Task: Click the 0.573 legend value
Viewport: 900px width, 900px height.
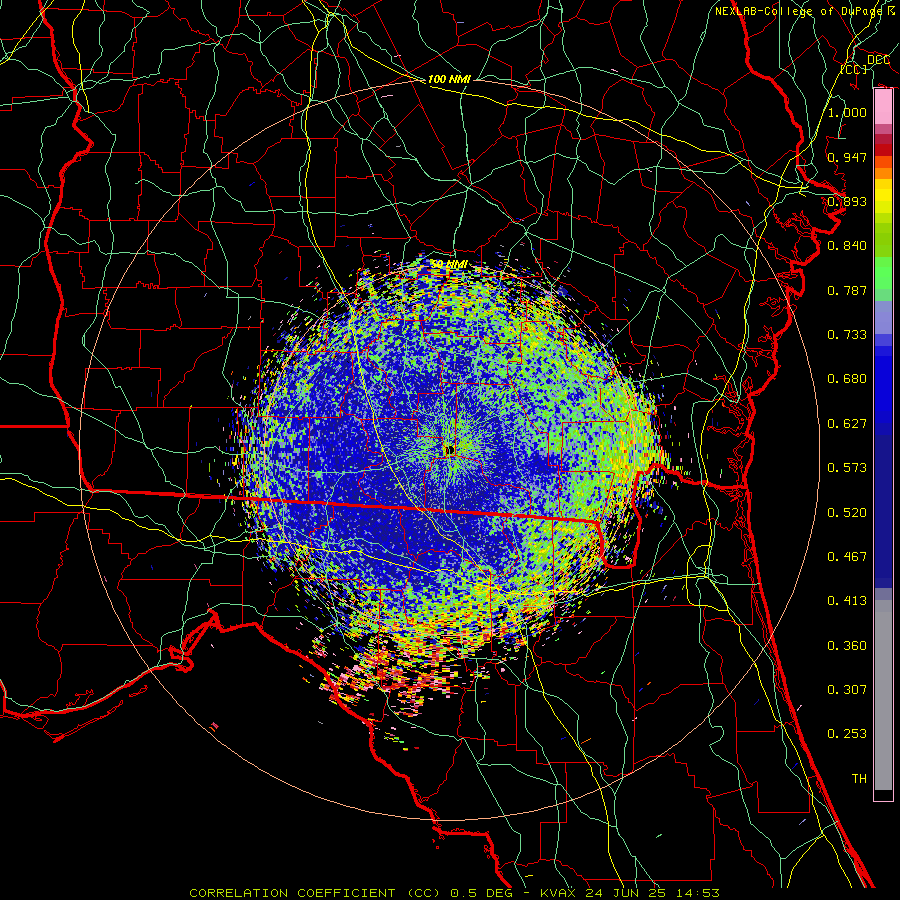Action: pos(847,468)
